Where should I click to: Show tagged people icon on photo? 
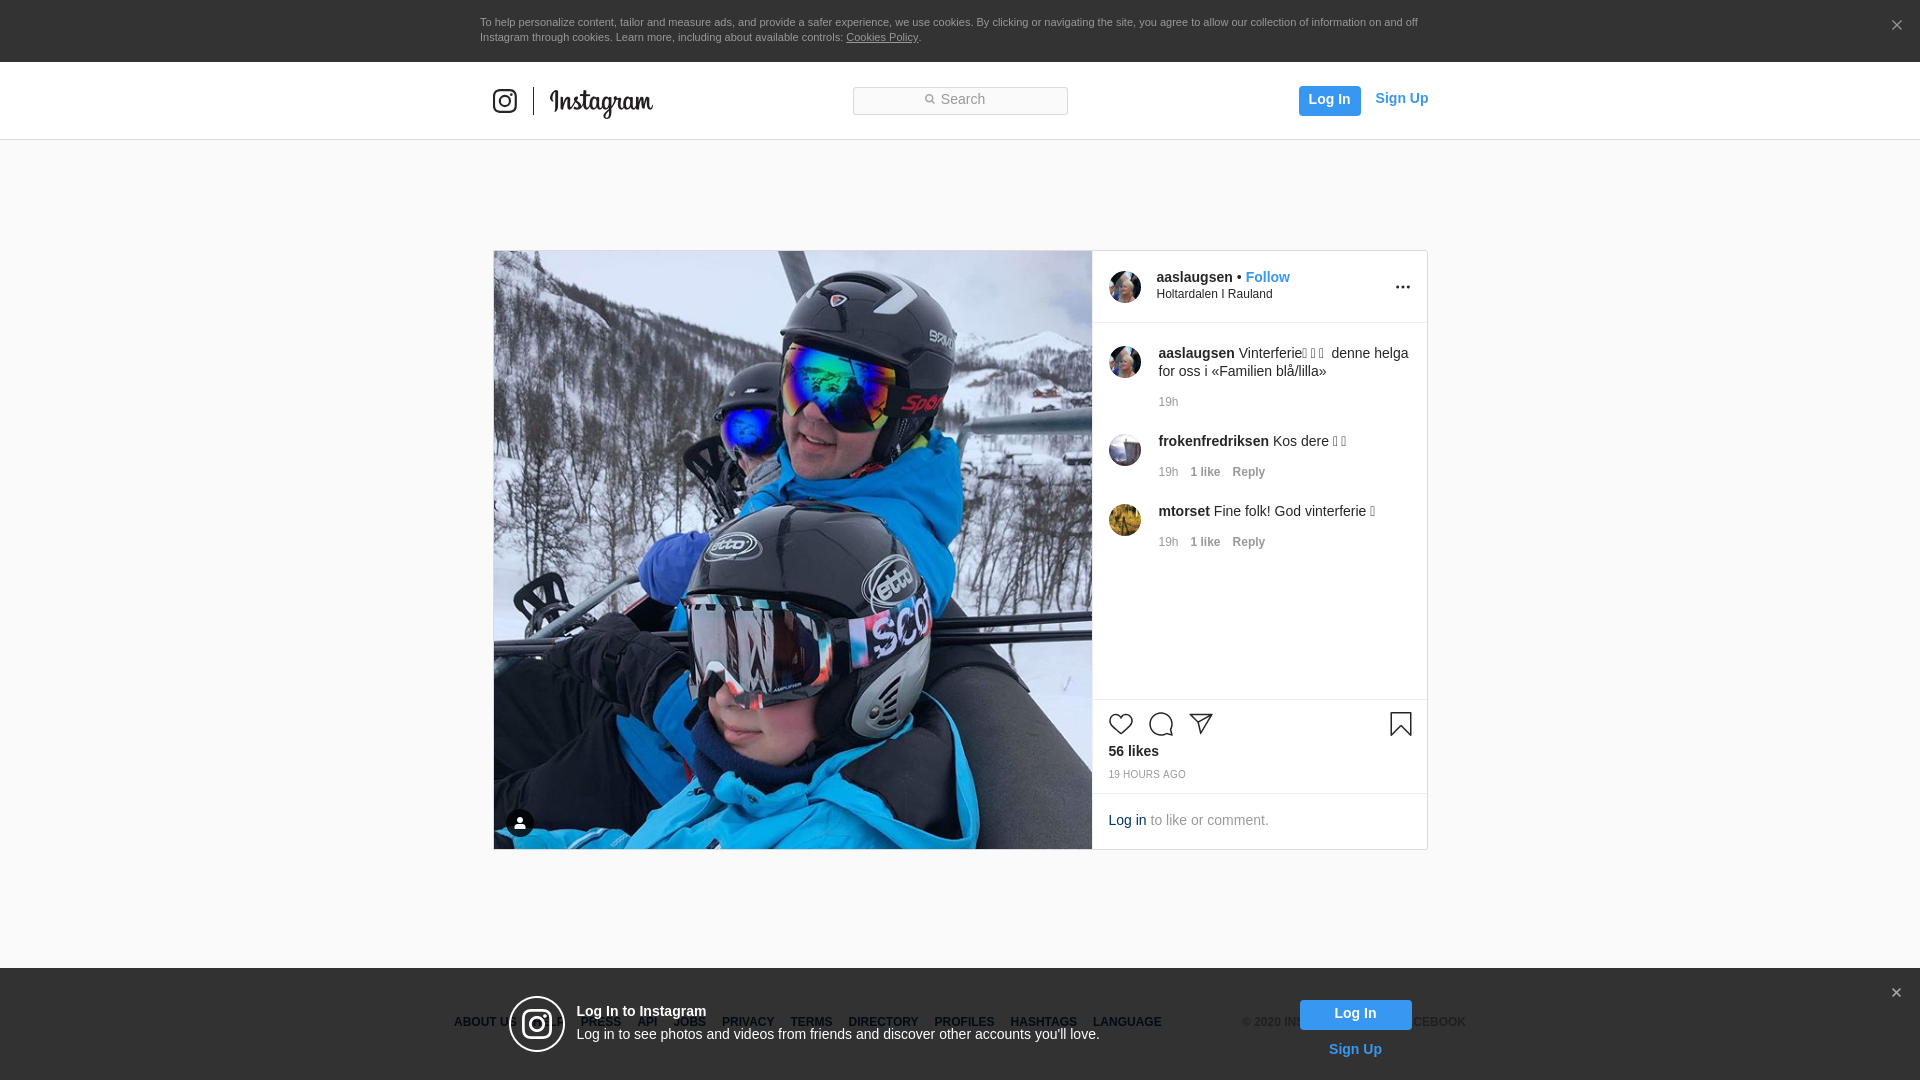click(519, 823)
